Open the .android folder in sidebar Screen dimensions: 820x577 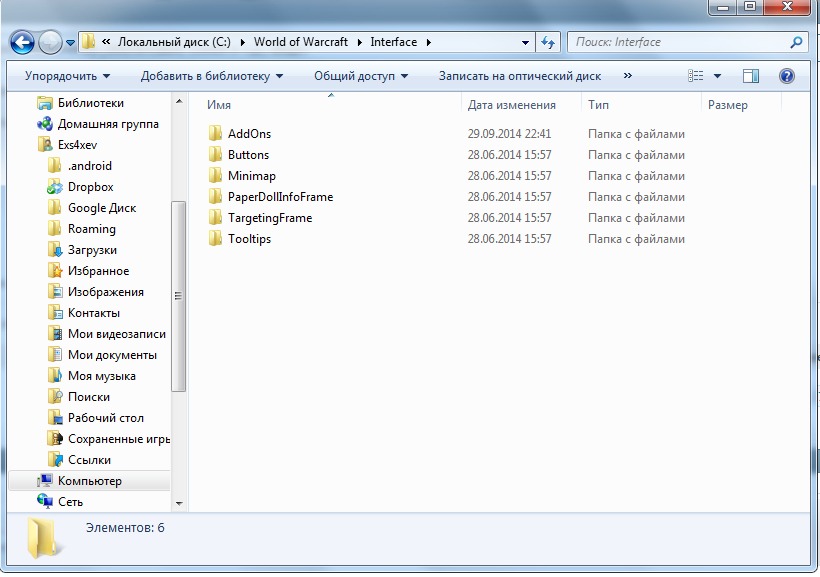coord(89,166)
